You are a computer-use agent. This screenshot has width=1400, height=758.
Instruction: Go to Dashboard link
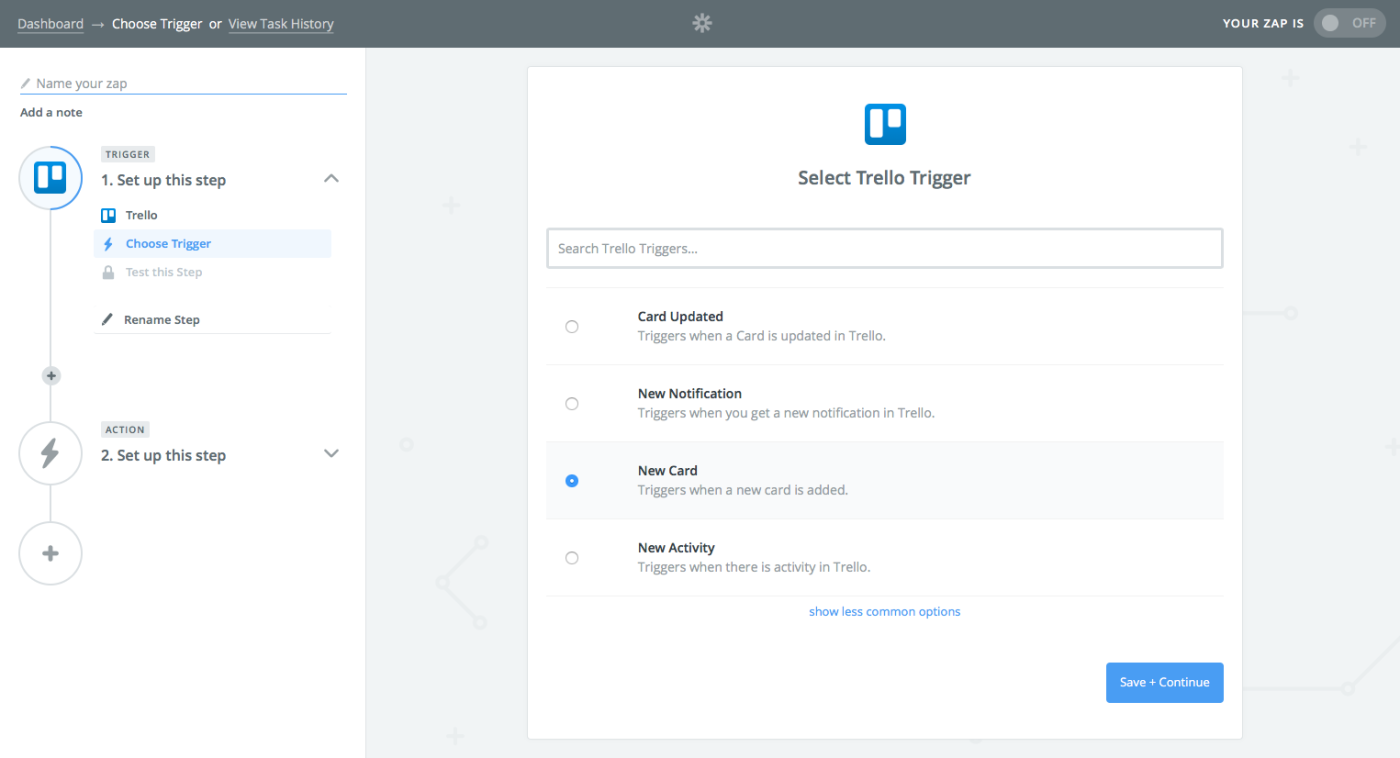[x=50, y=24]
